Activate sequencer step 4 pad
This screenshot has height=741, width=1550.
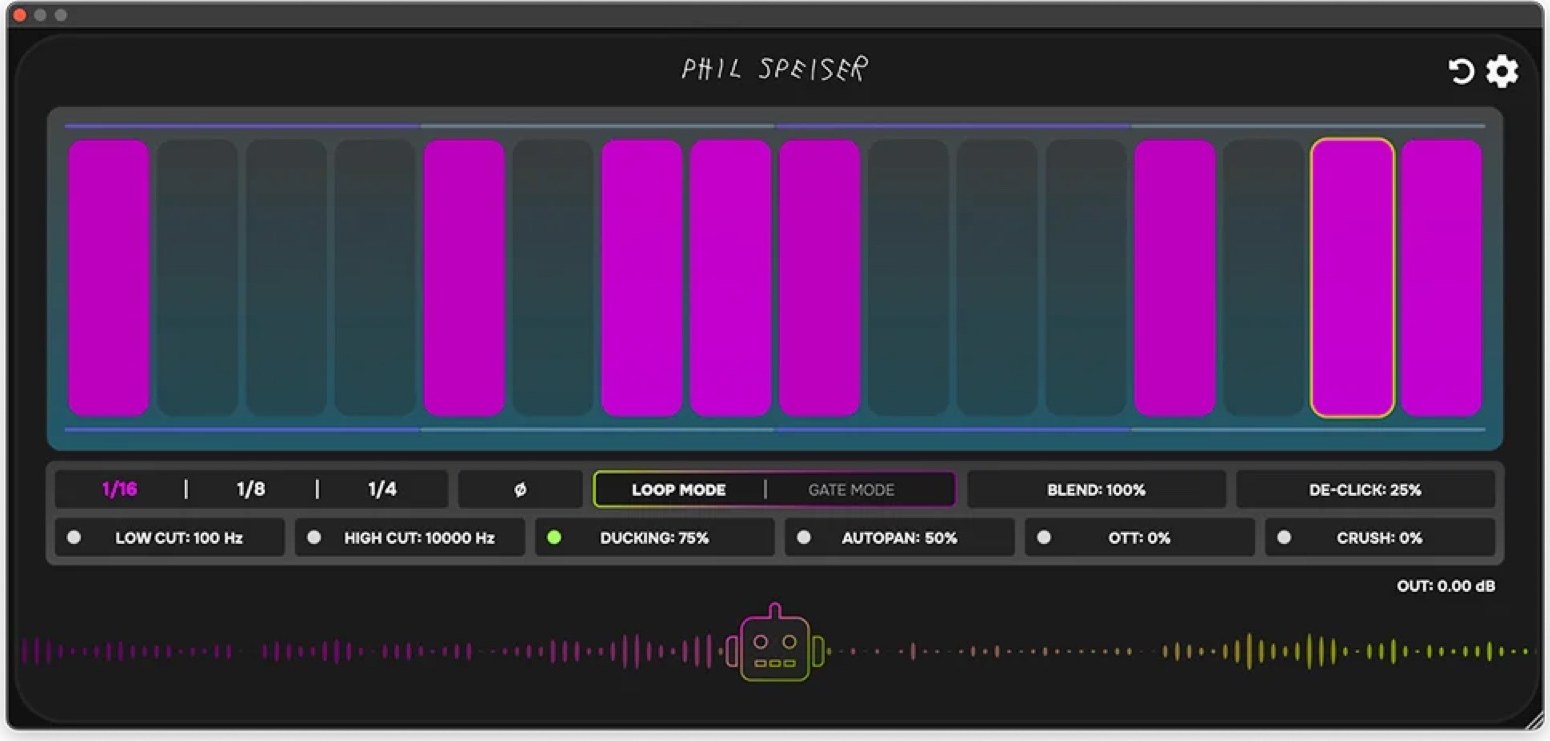coord(375,277)
